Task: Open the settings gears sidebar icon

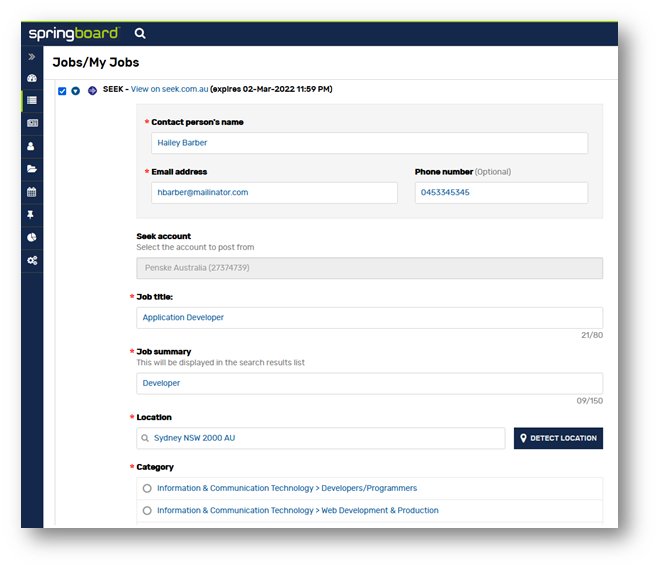Action: pos(32,261)
